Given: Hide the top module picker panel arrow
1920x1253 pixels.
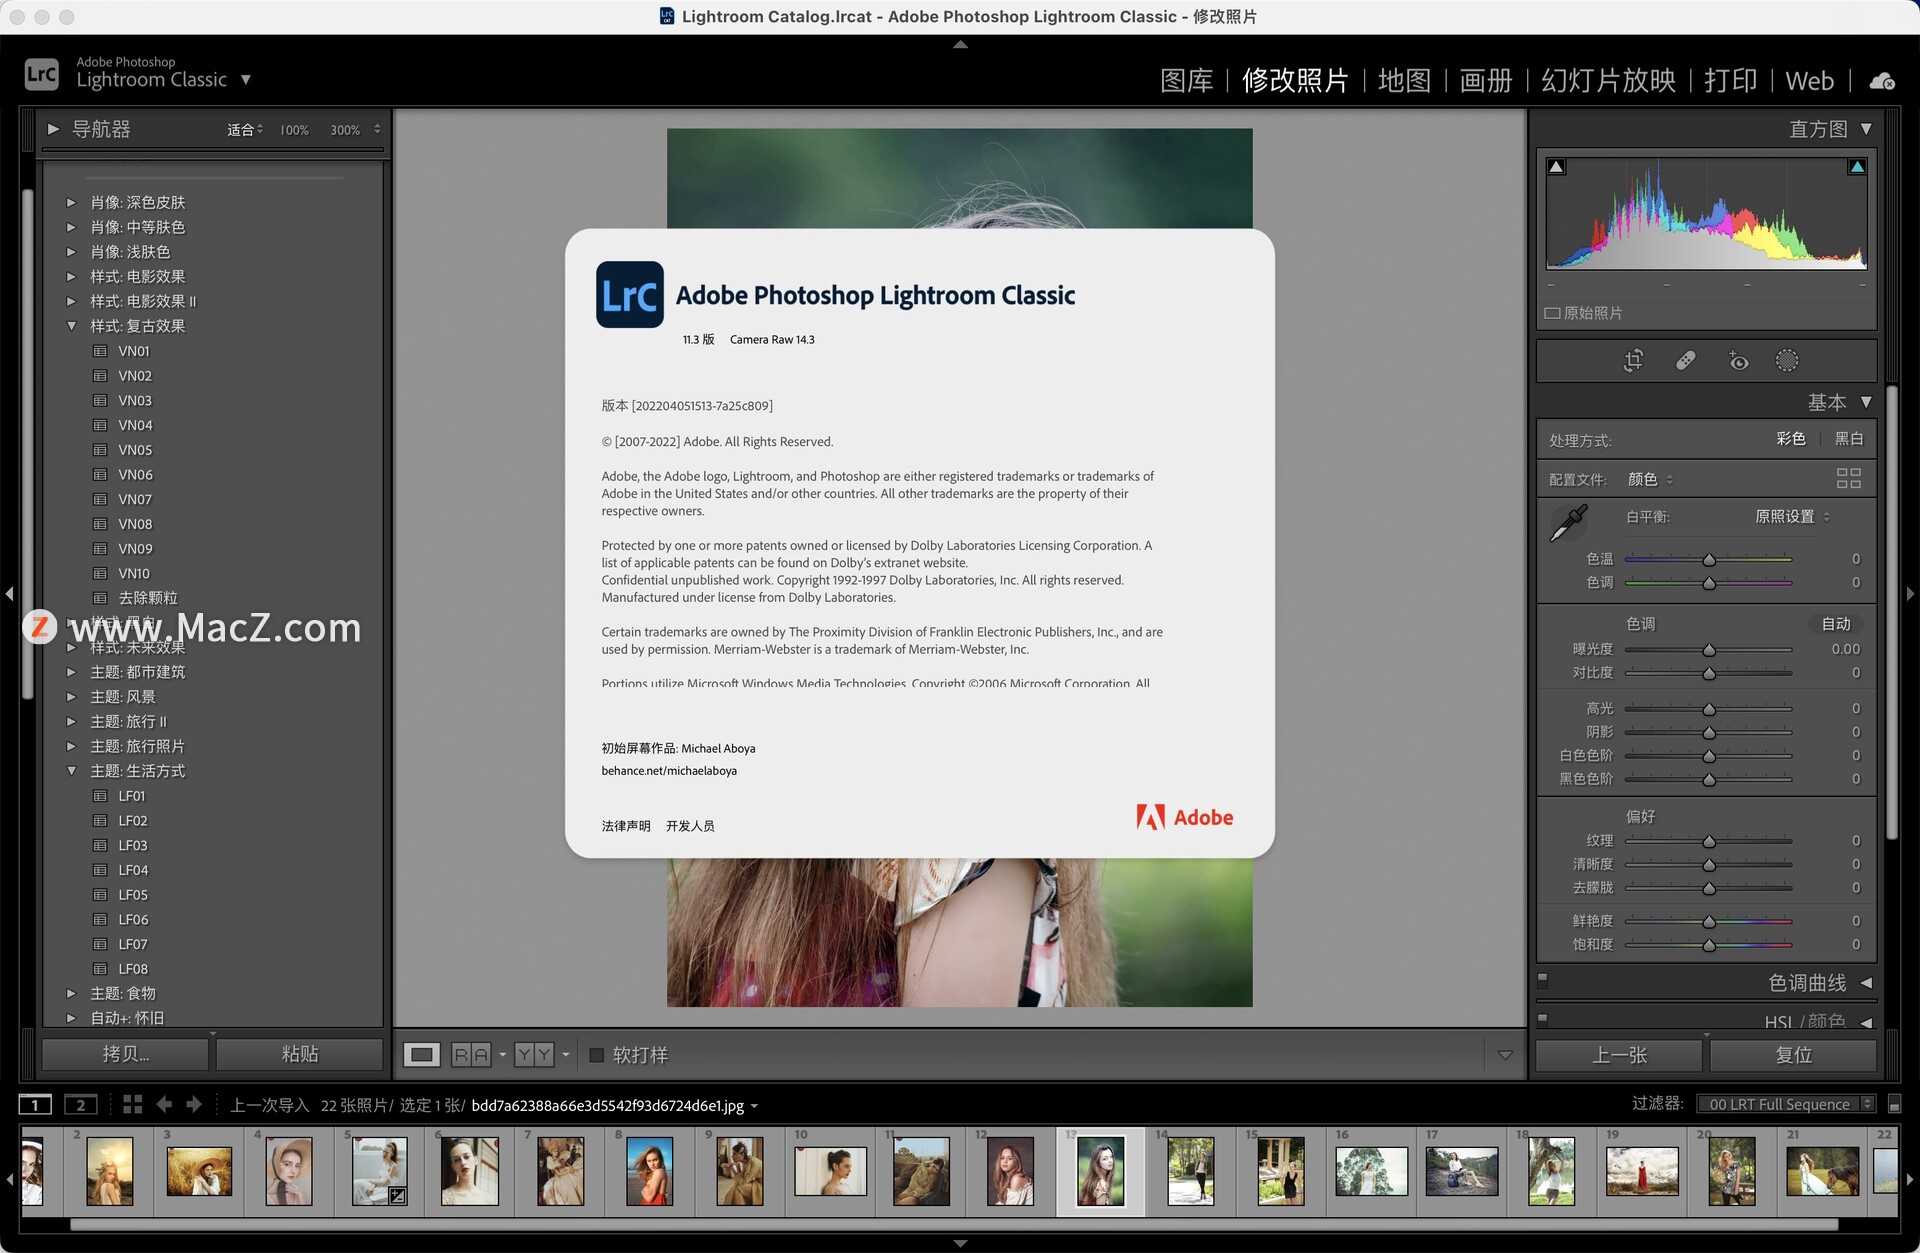Looking at the screenshot, I should (x=960, y=44).
